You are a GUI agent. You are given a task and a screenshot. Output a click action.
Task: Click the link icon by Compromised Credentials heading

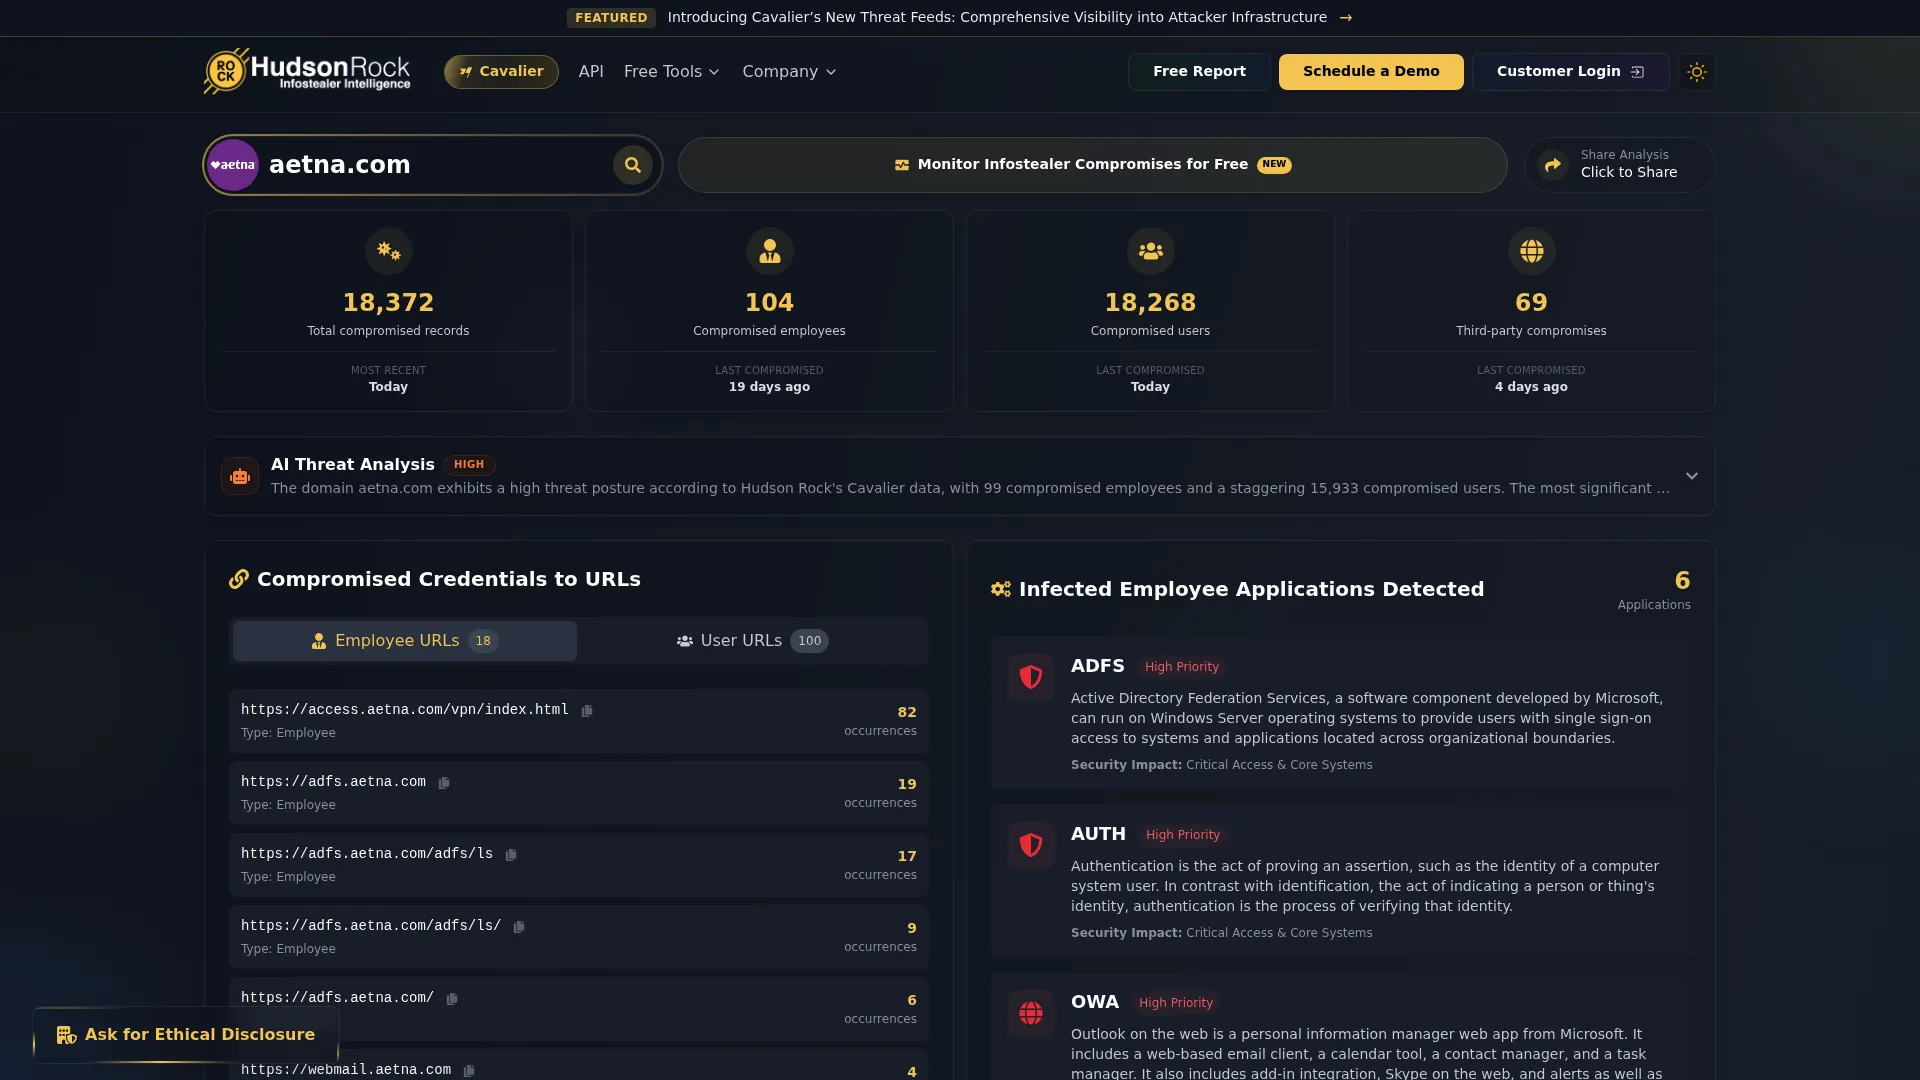[x=238, y=579]
